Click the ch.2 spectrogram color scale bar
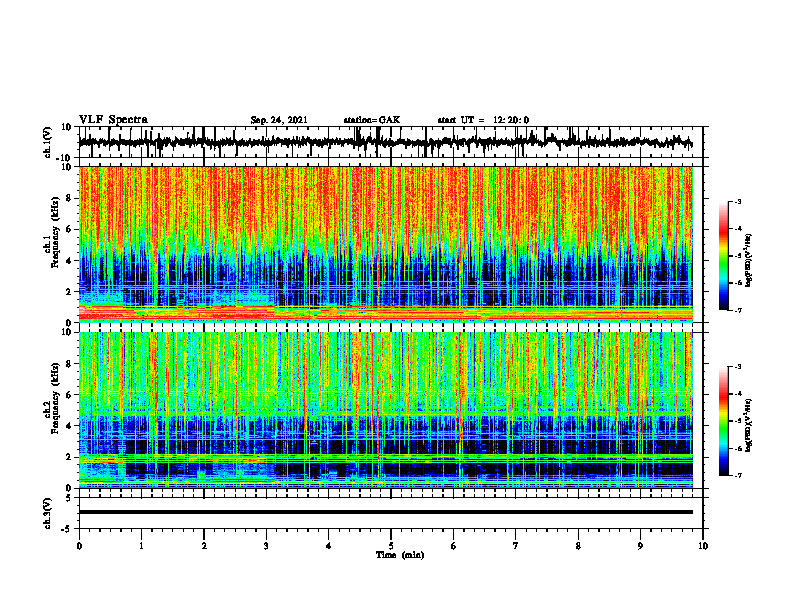The height and width of the screenshot is (612, 792). tap(724, 421)
